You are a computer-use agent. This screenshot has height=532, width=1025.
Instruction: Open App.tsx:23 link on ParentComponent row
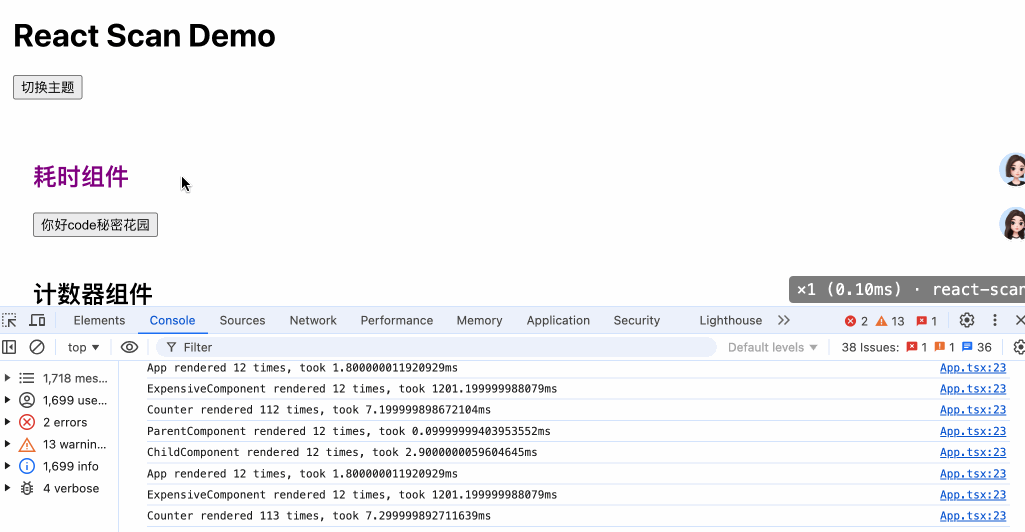tap(973, 431)
